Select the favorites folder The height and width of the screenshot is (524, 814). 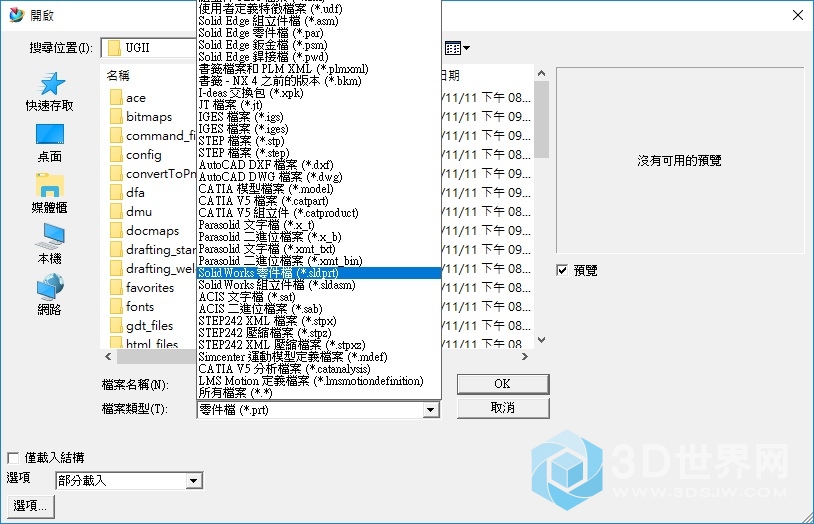[142, 287]
